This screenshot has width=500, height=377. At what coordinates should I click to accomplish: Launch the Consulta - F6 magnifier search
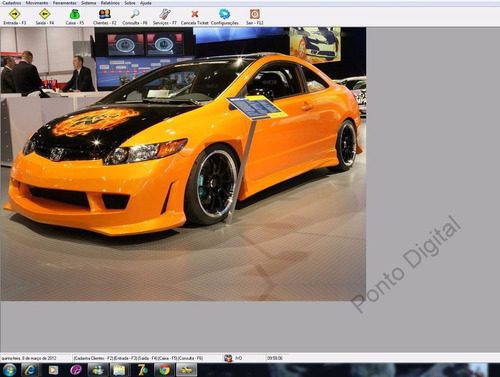(x=135, y=17)
